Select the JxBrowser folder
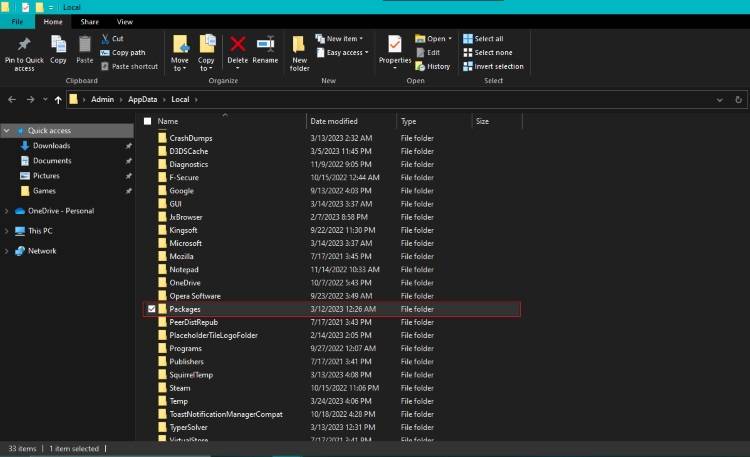Screen dimensions: 750x457 pos(186,217)
